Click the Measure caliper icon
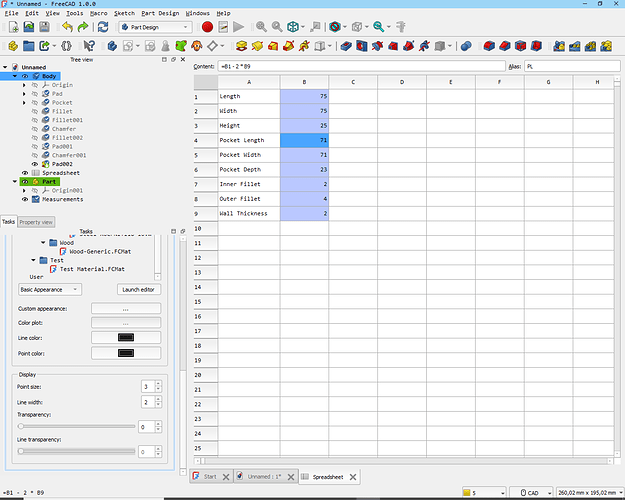The height and width of the screenshot is (500, 625). point(401,27)
